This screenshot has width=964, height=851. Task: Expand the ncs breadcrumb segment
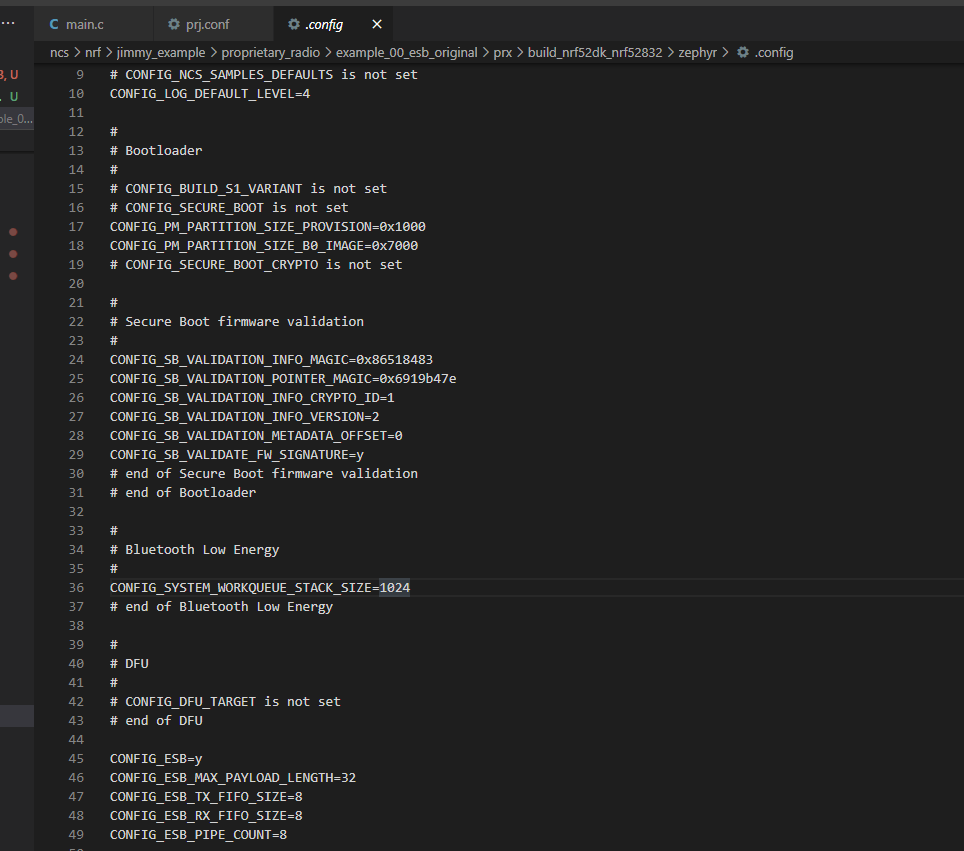(x=59, y=52)
